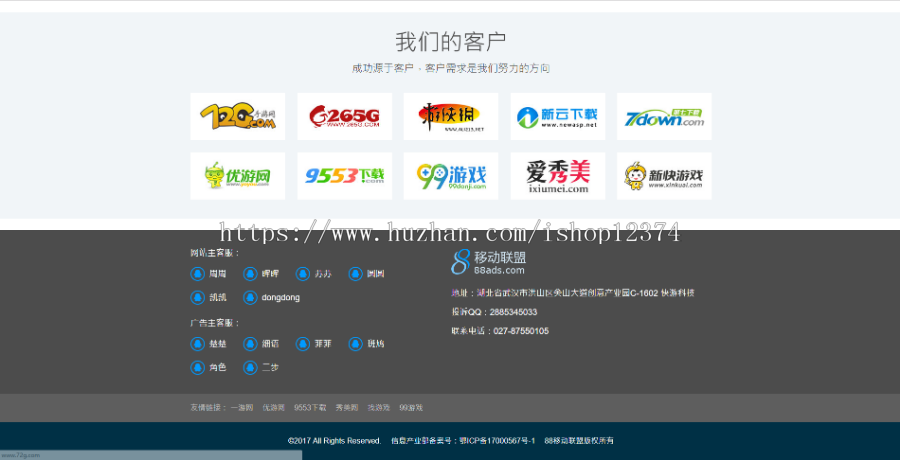Open the 爱秀美 ixiumei.com logo
The height and width of the screenshot is (460, 900).
pos(557,177)
